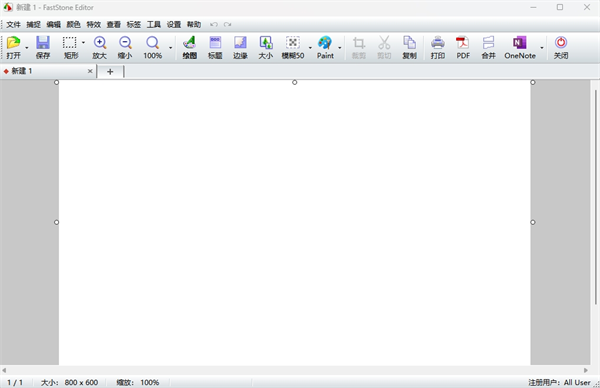The width and height of the screenshot is (600, 388).
Task: Click the 注册用户: All User status text
Action: coord(559,382)
